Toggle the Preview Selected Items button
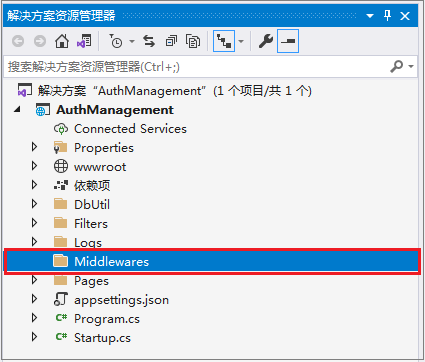This screenshot has width=425, height=362. point(288,41)
